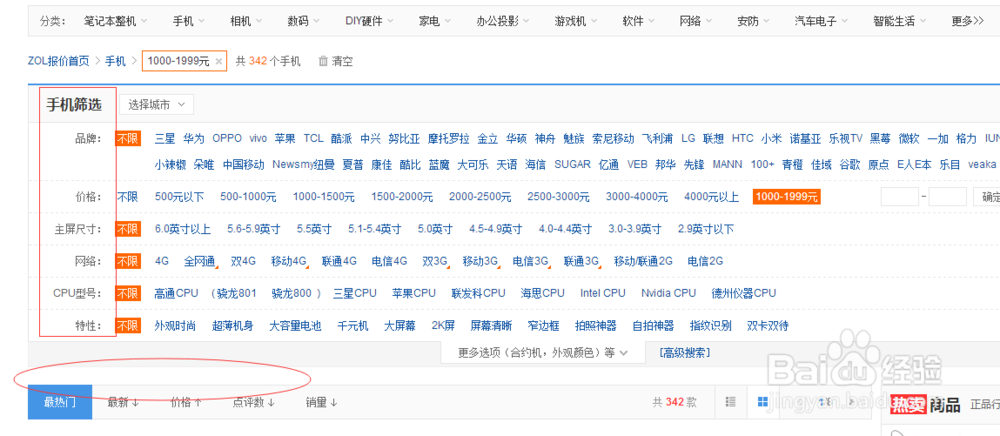Click the active 1000-1999元 price option

[x=786, y=197]
